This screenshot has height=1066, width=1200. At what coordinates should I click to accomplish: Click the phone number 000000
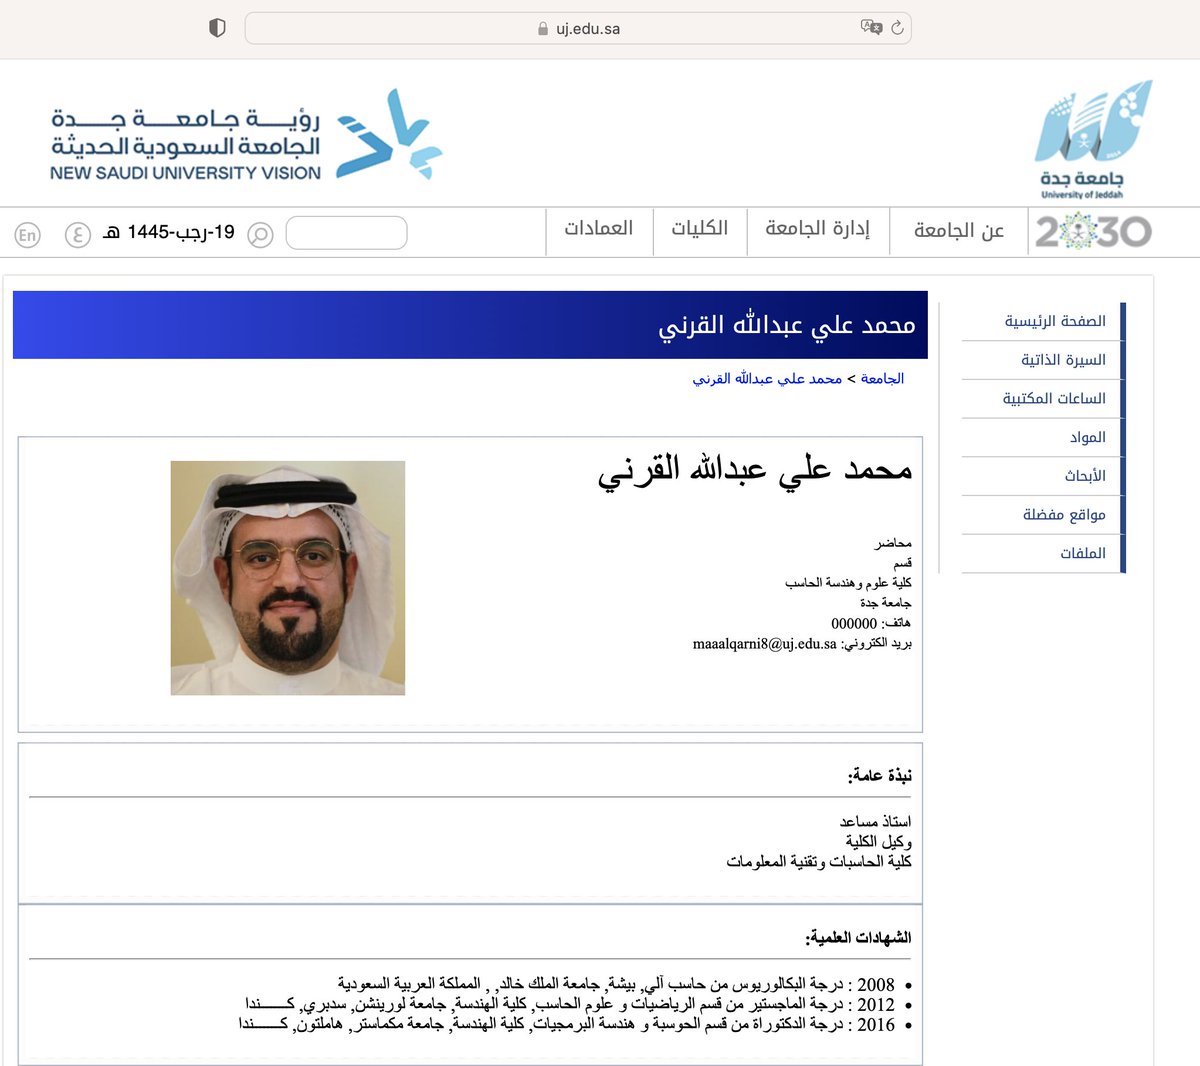854,624
